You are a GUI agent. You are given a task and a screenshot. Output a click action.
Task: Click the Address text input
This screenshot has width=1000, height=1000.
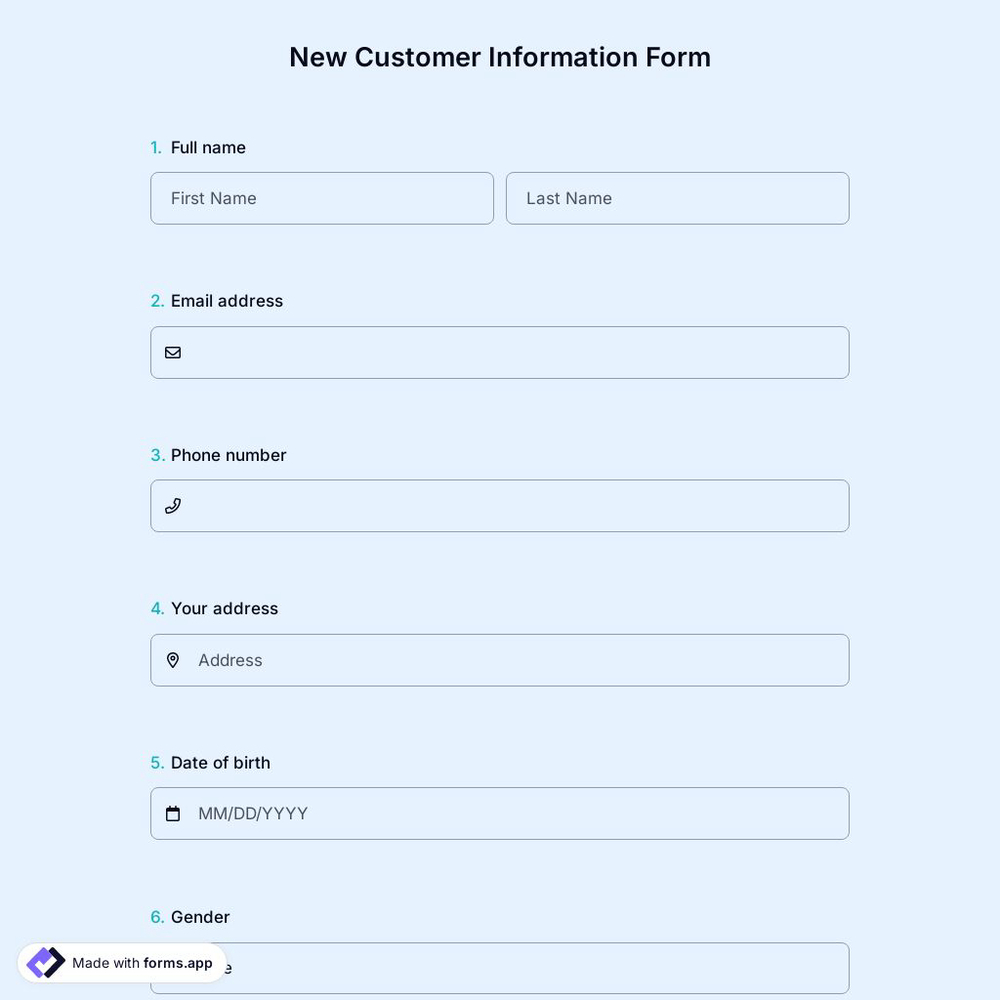(500, 660)
